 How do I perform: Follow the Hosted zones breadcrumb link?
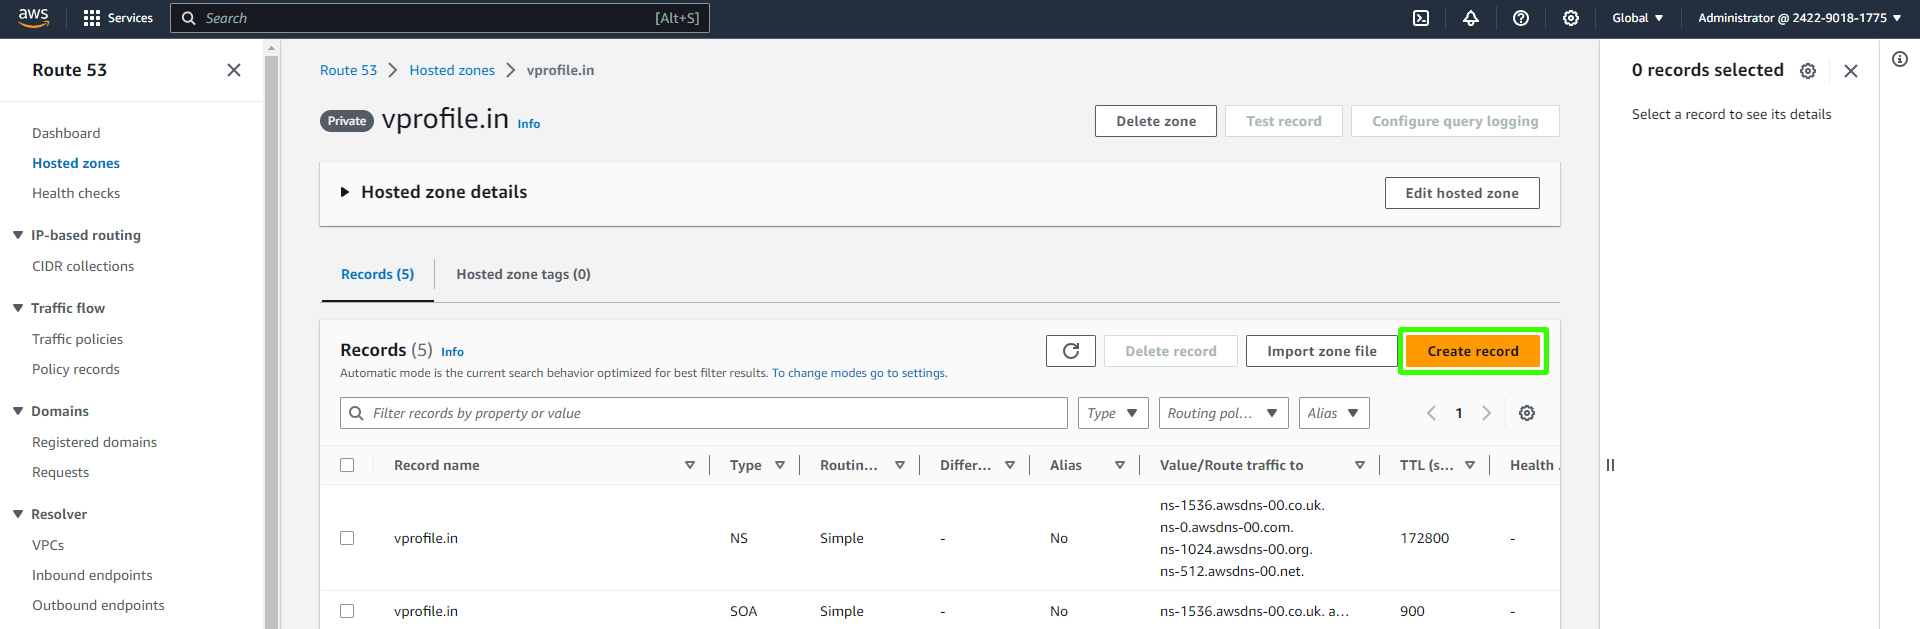[452, 70]
